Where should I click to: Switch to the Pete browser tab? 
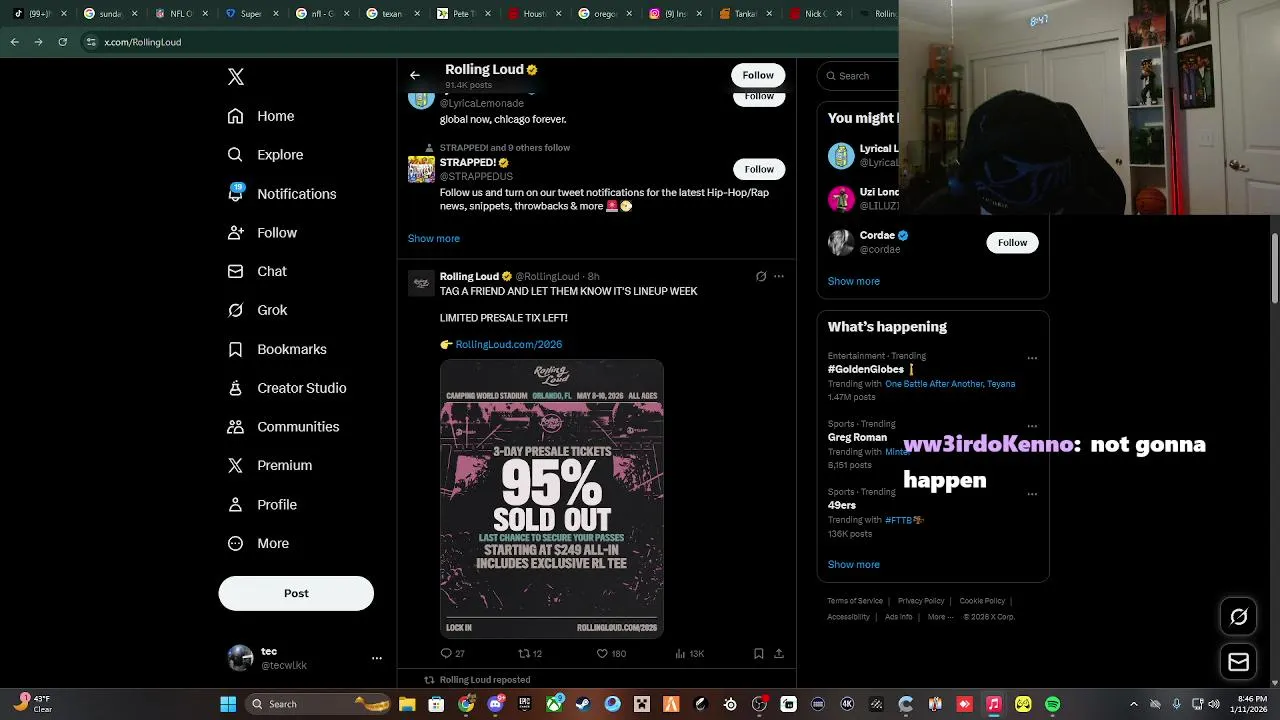click(460, 14)
